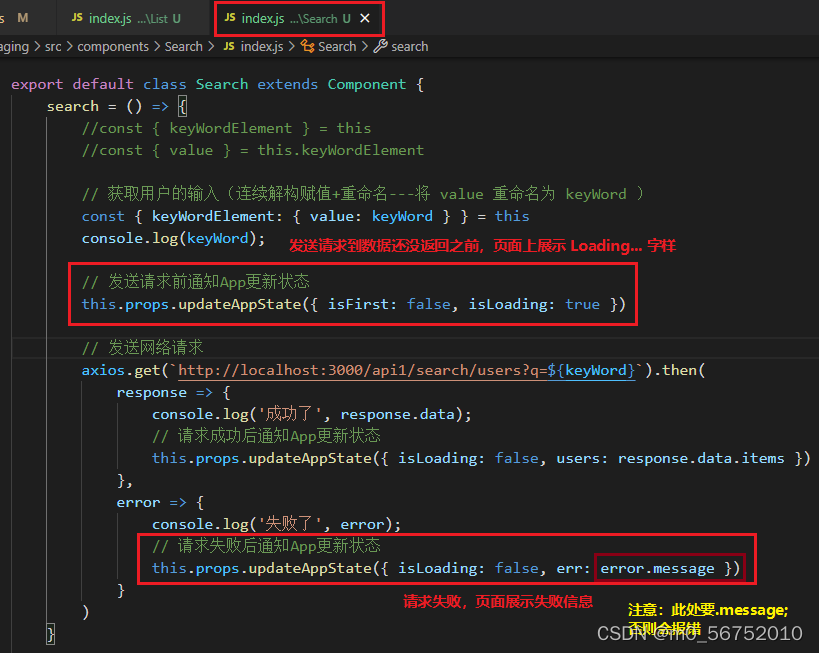The height and width of the screenshot is (653, 819).
Task: Click the comment '// 发送请求前通知App更新状态'
Action: tap(196, 282)
